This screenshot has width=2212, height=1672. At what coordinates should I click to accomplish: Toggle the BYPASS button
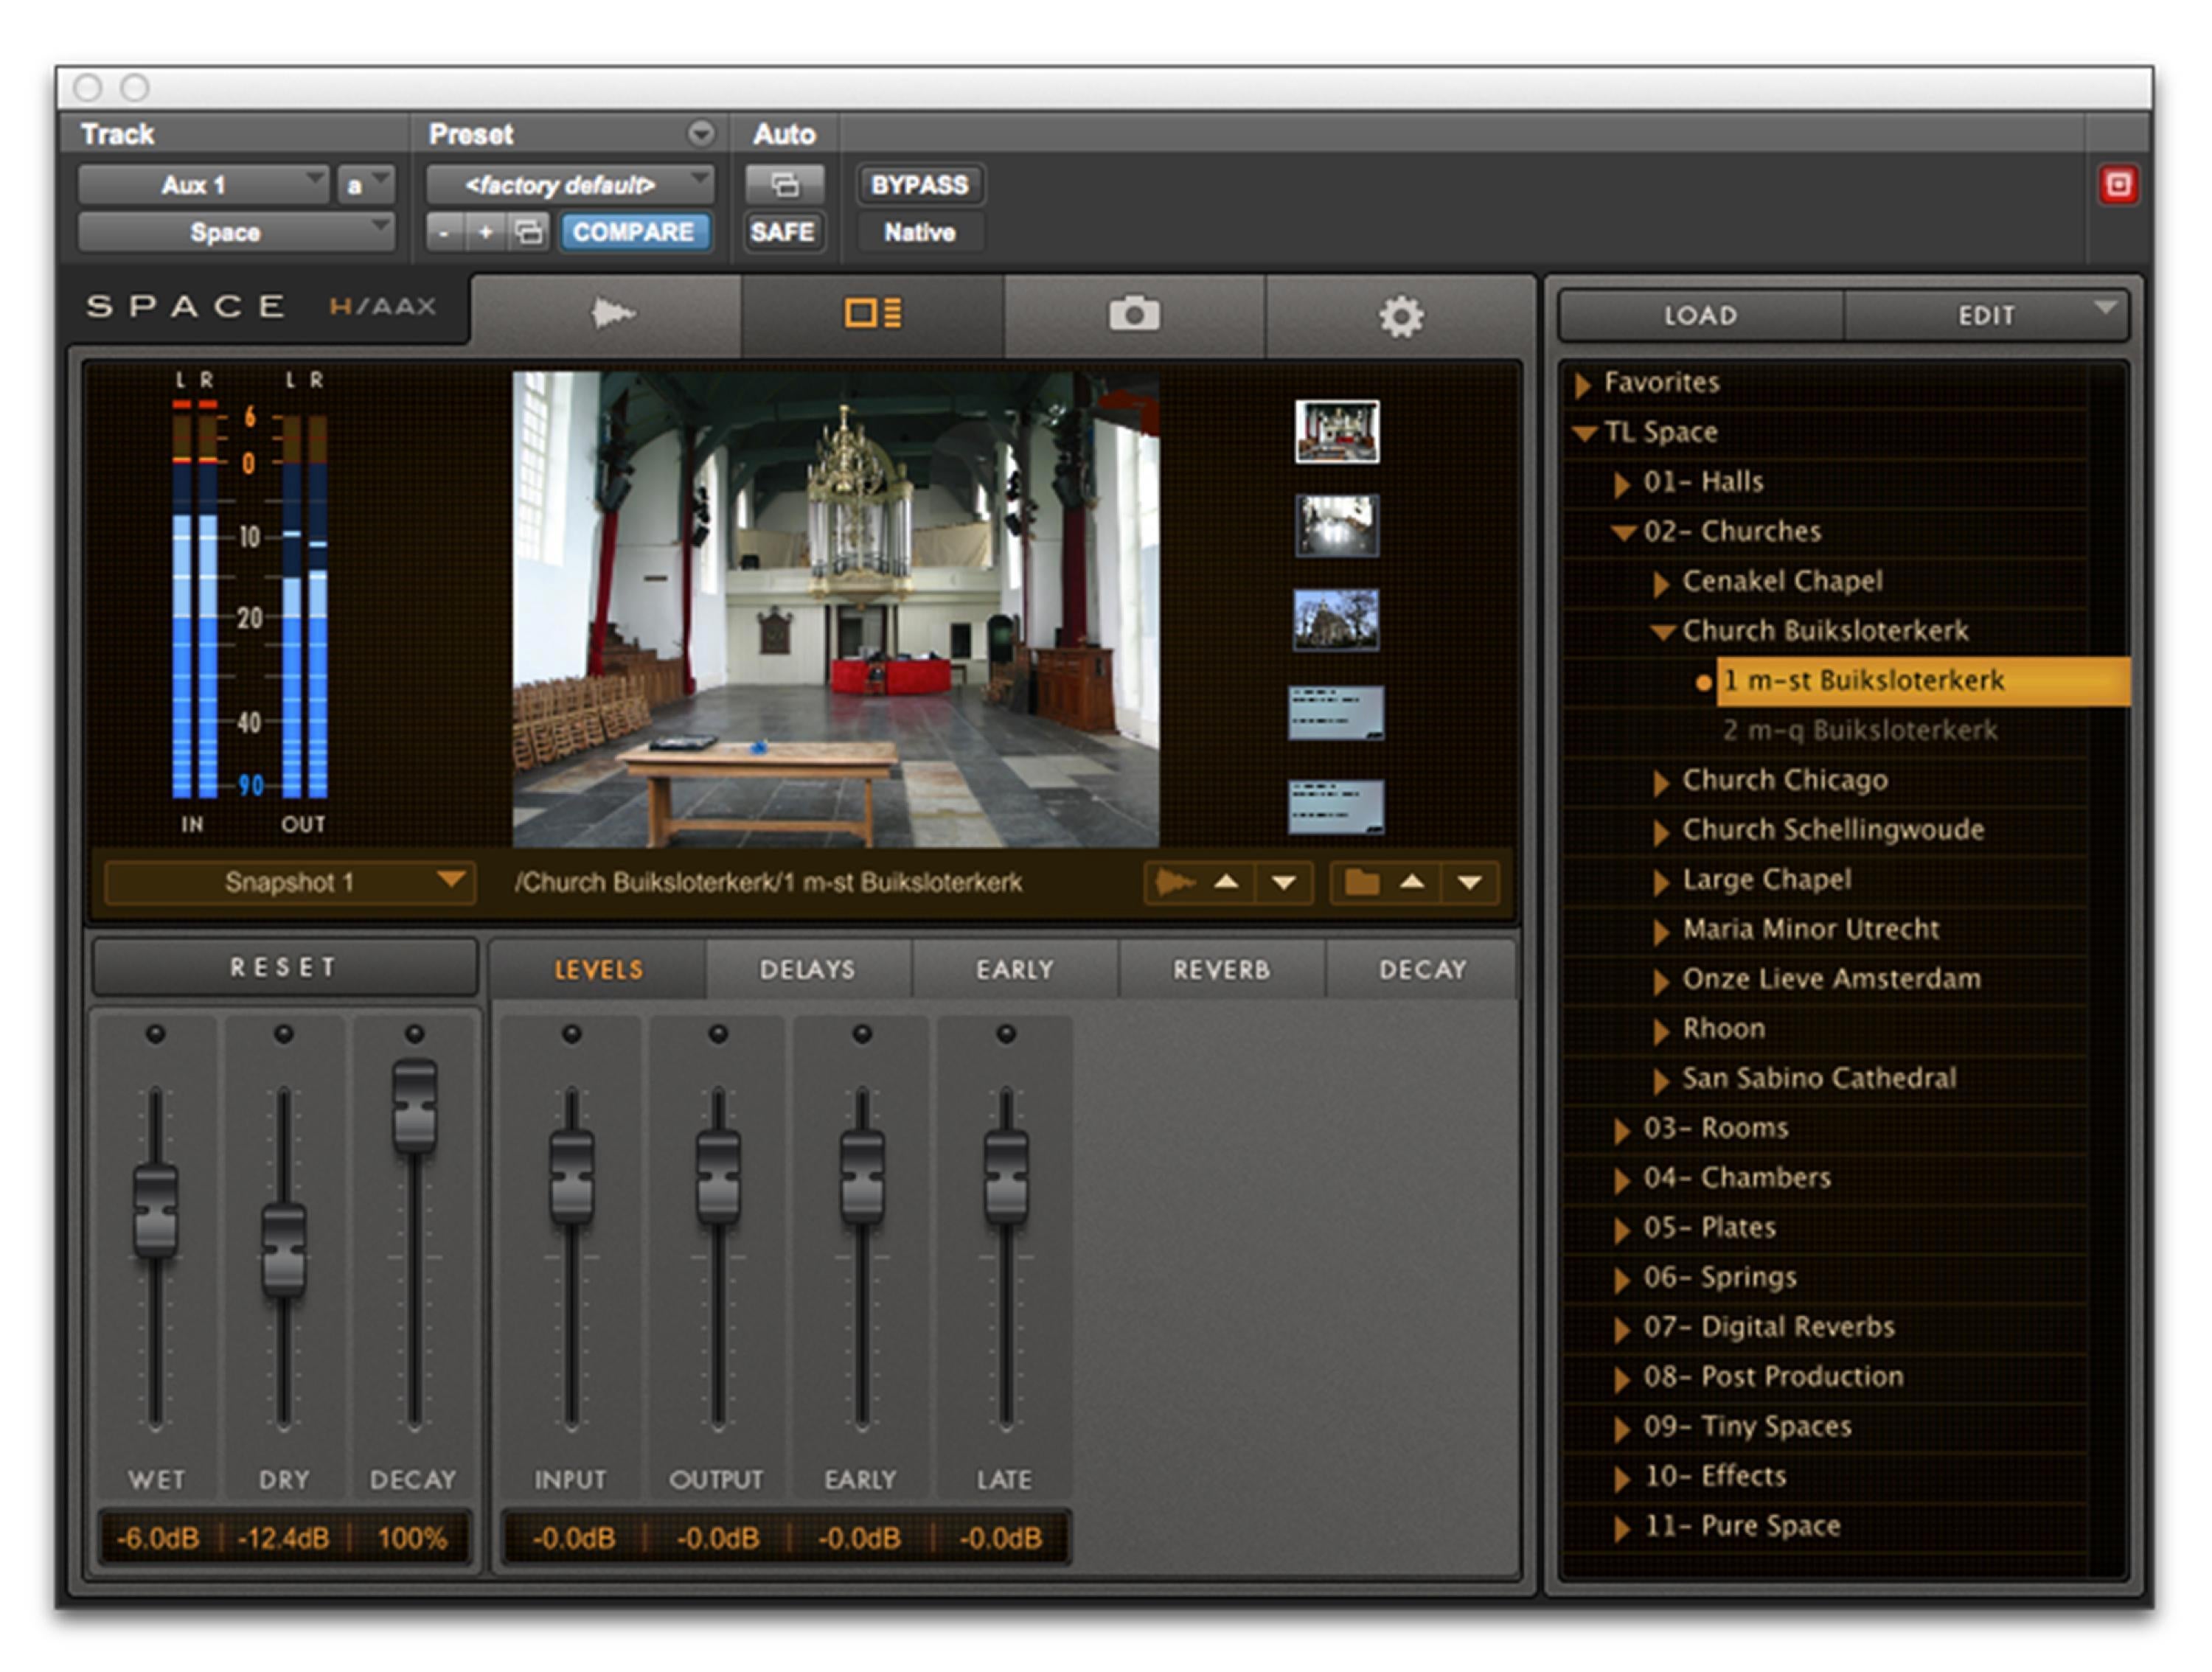919,185
